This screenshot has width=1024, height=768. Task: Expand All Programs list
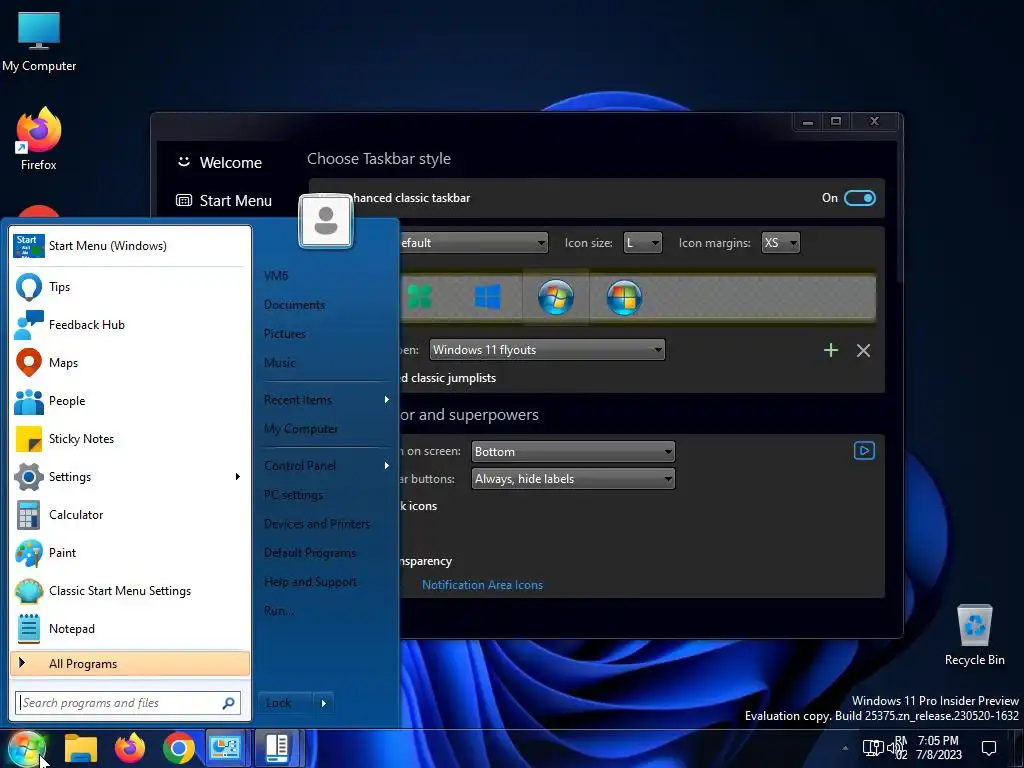[x=130, y=664]
